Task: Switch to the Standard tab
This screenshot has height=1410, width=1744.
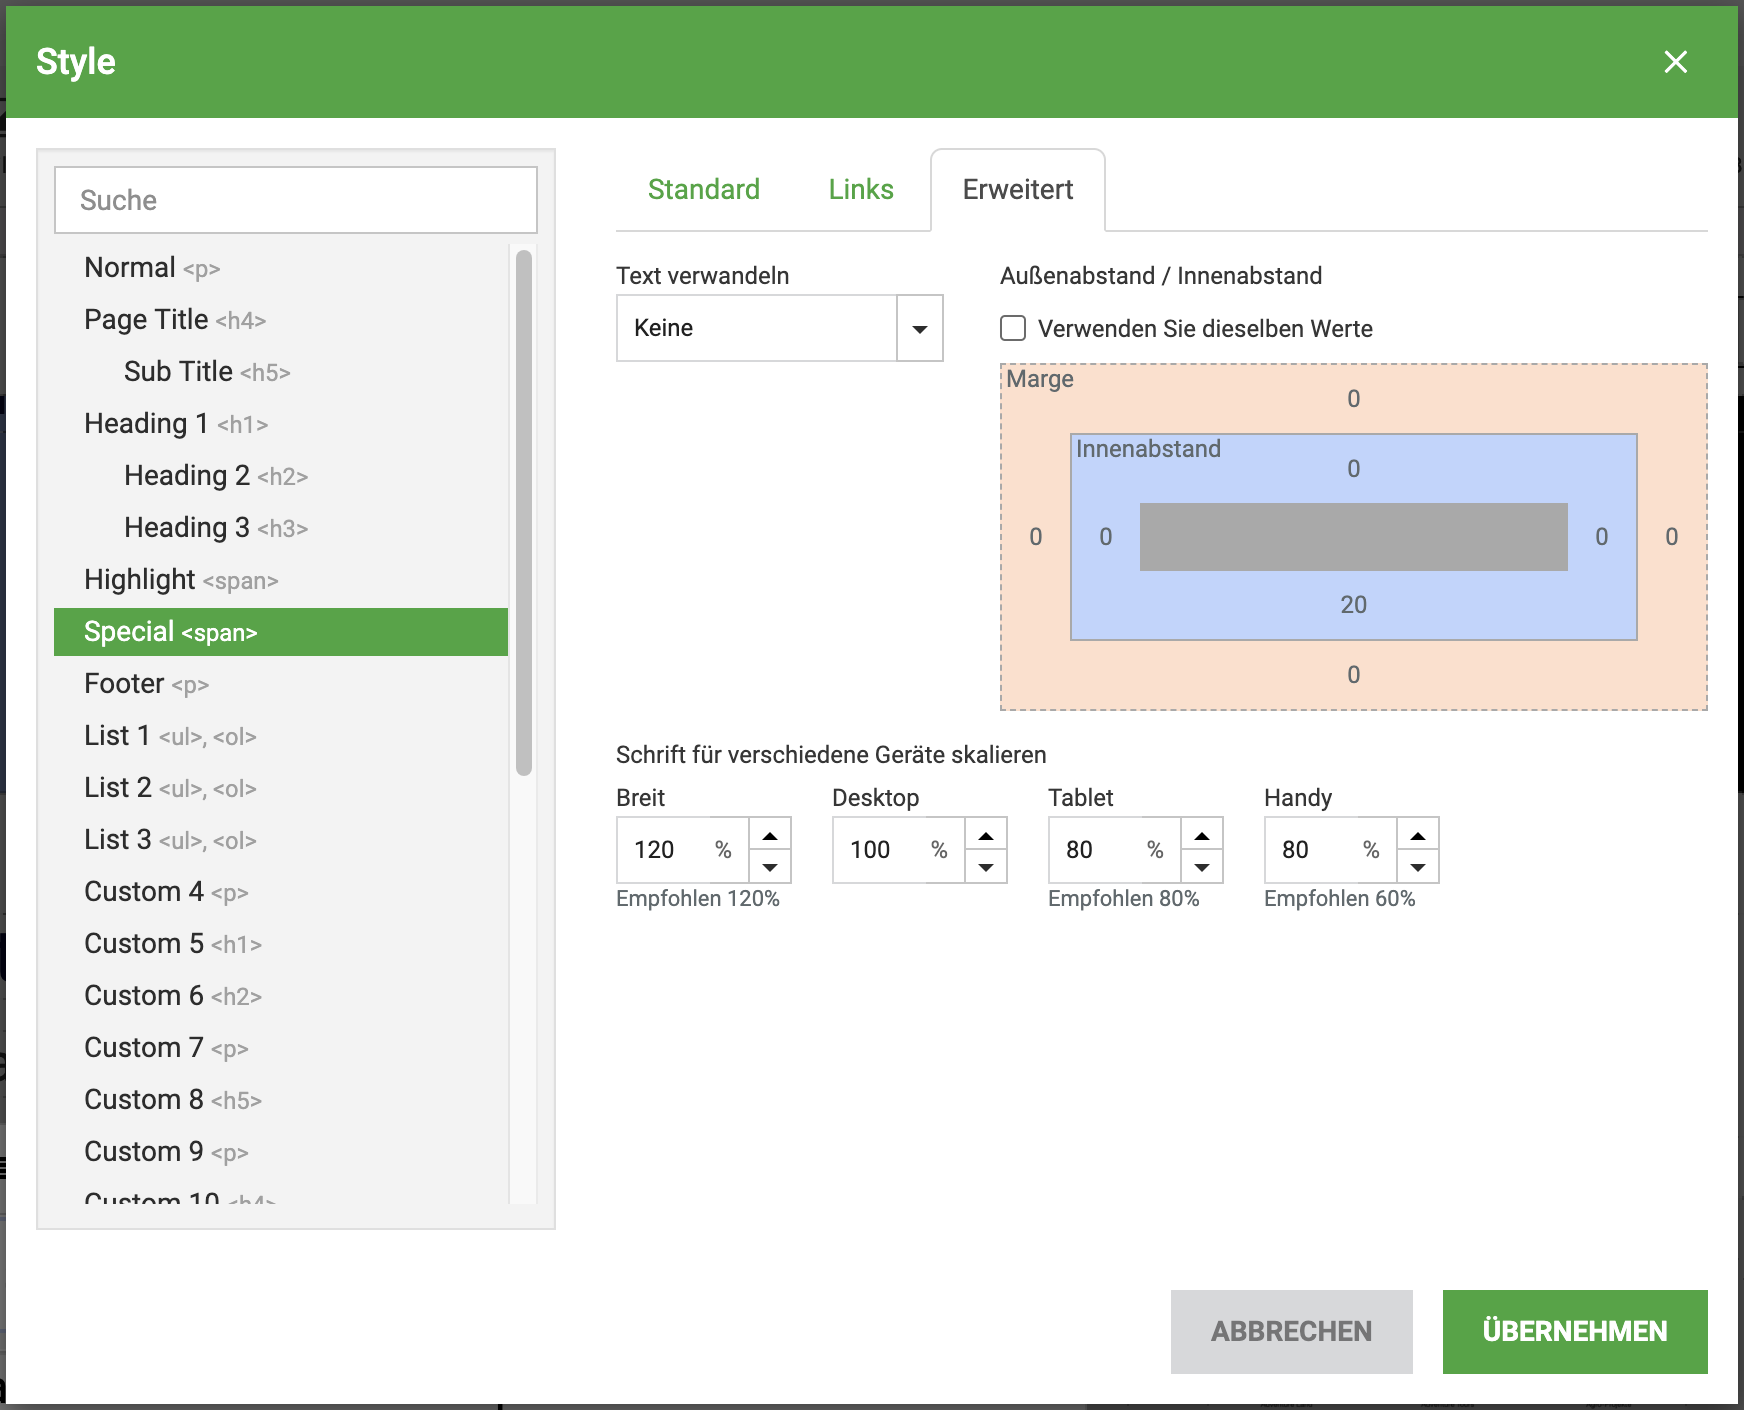Action: tap(703, 190)
